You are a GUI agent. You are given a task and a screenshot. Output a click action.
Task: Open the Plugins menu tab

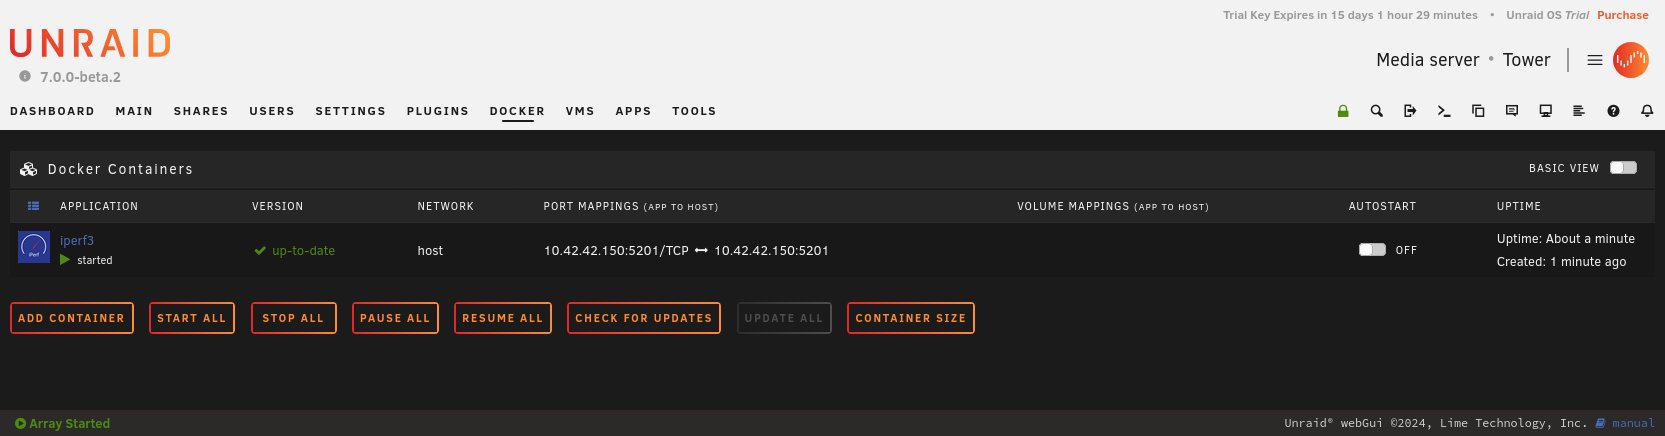437,111
